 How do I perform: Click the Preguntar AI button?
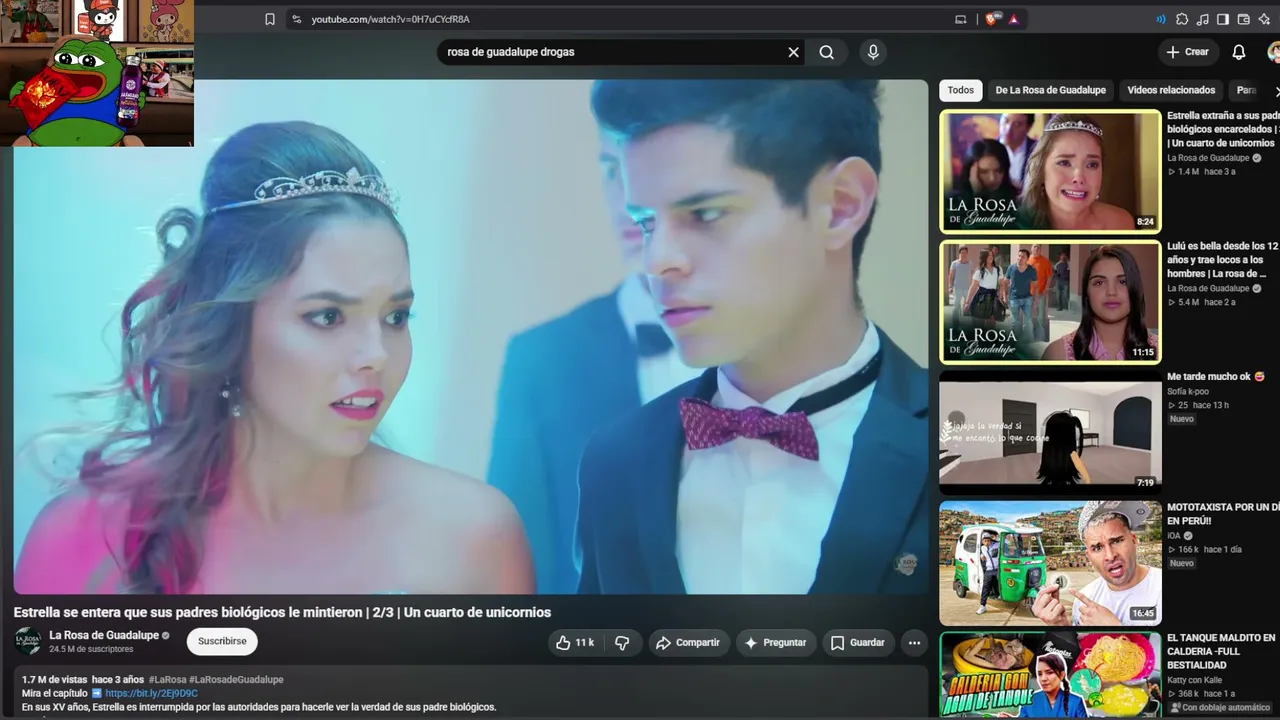776,643
